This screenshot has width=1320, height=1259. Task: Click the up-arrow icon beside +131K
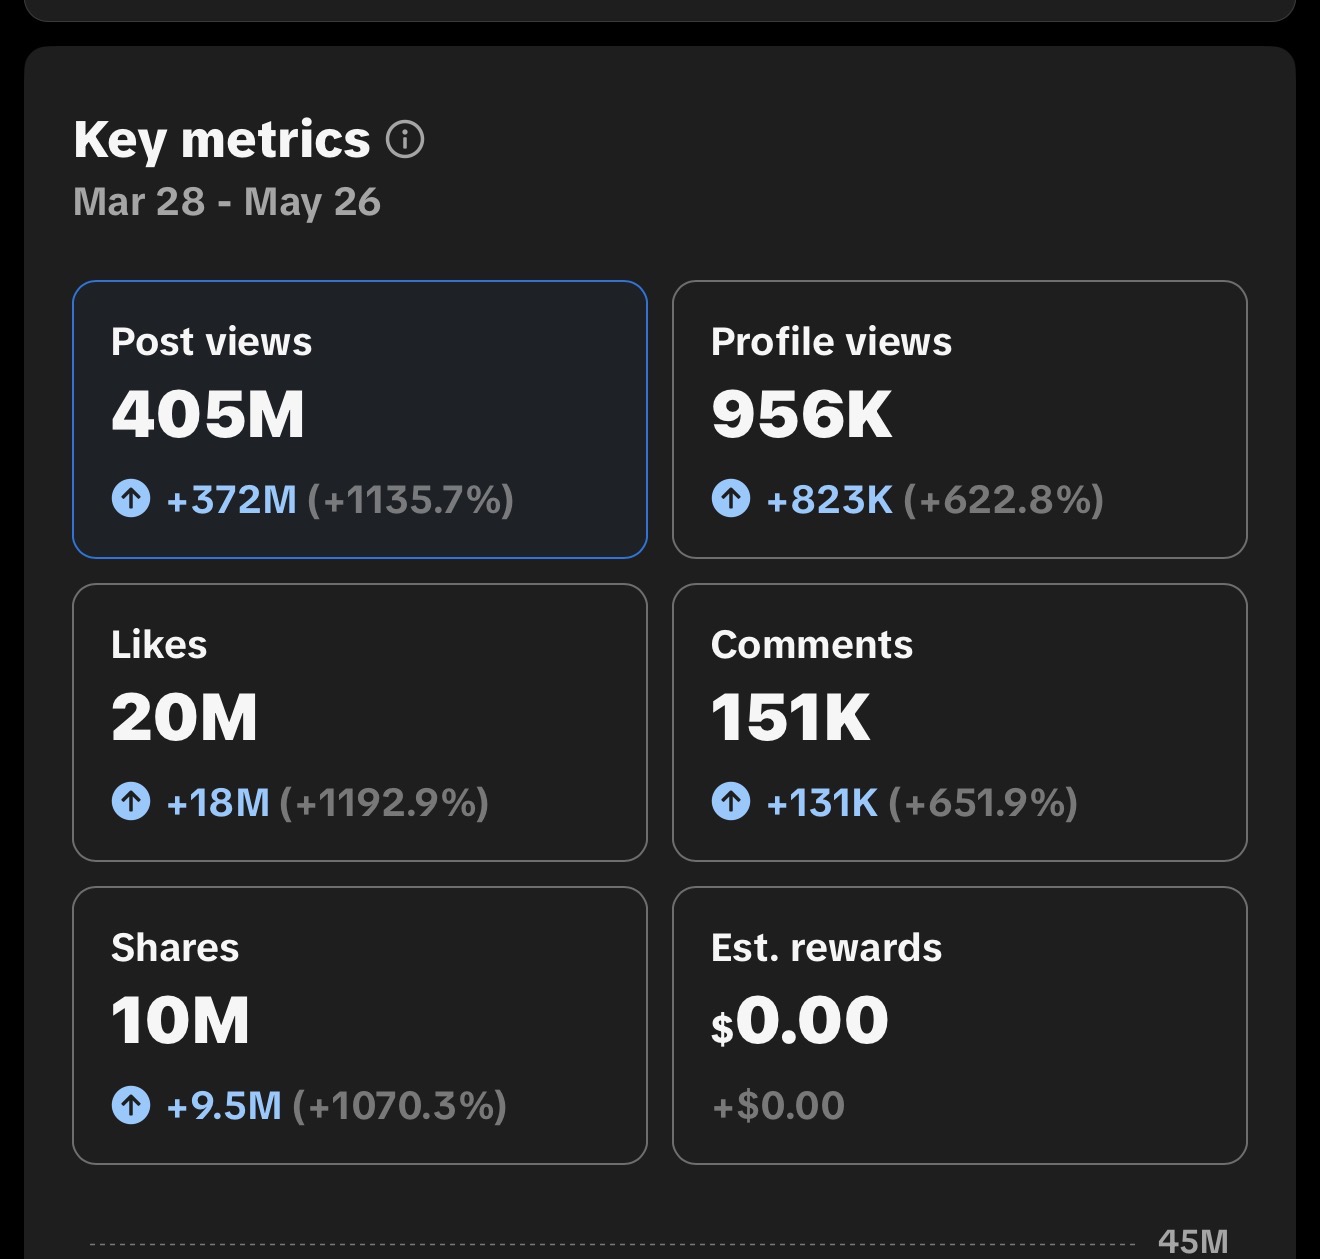(731, 801)
